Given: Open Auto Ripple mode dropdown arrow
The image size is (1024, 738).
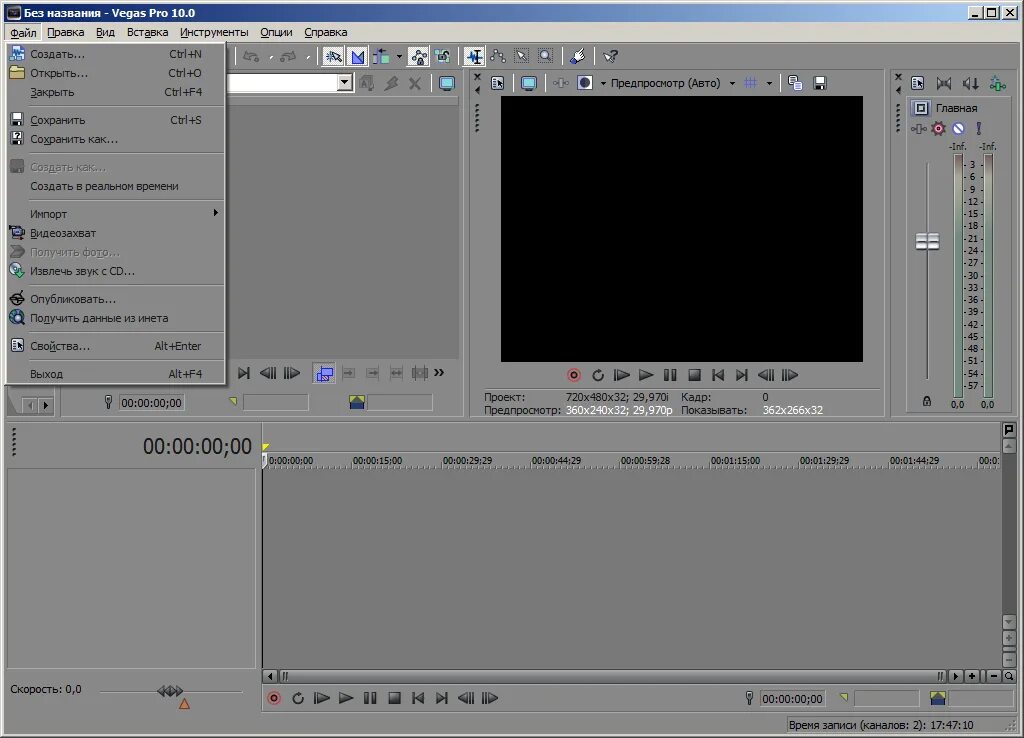Looking at the screenshot, I should pos(399,57).
